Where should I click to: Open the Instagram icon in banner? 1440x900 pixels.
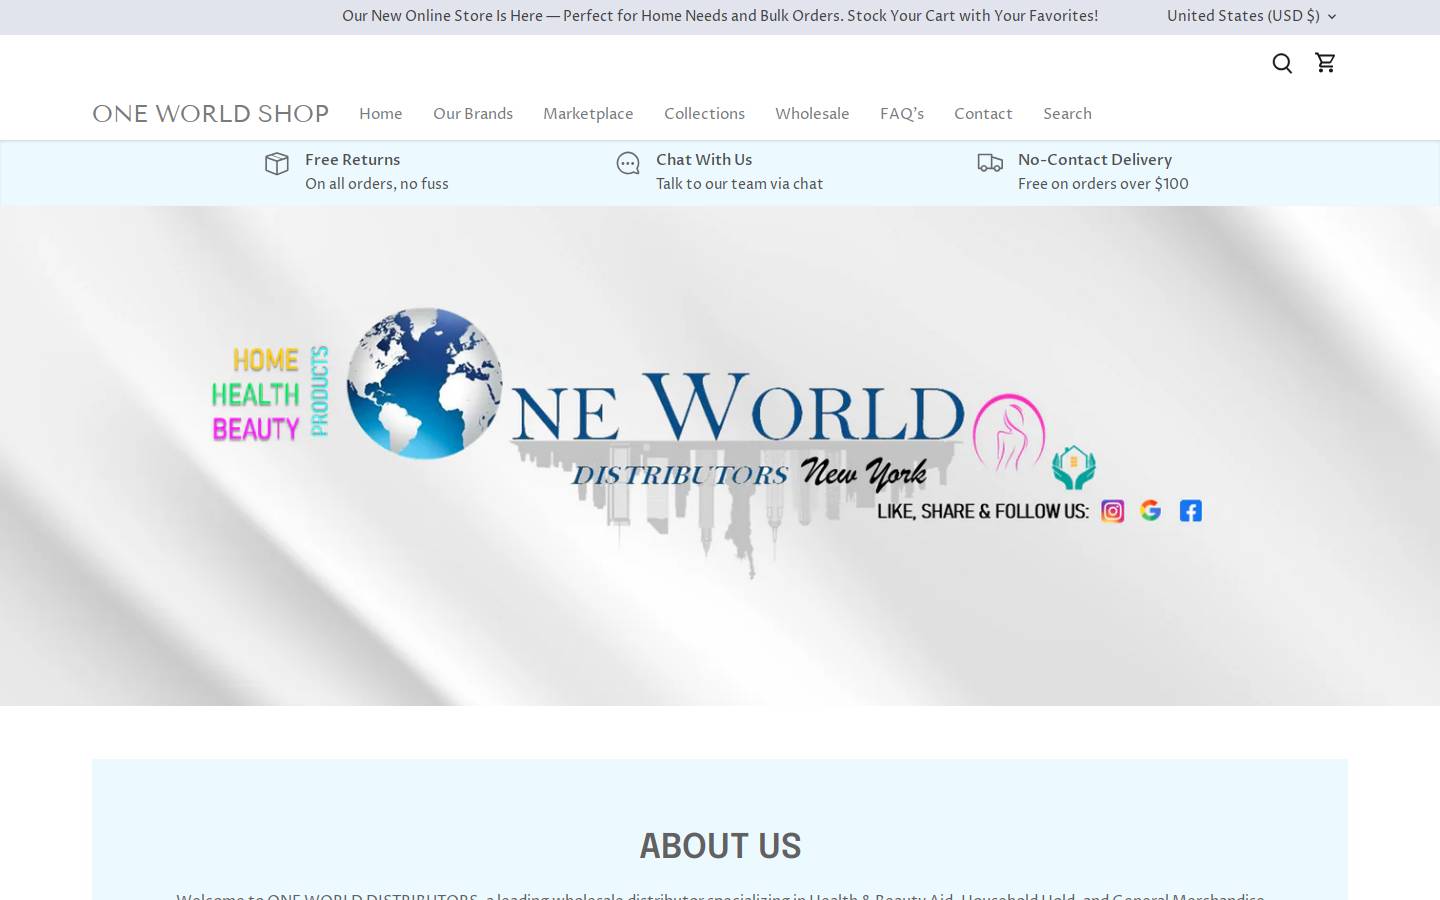click(x=1113, y=511)
